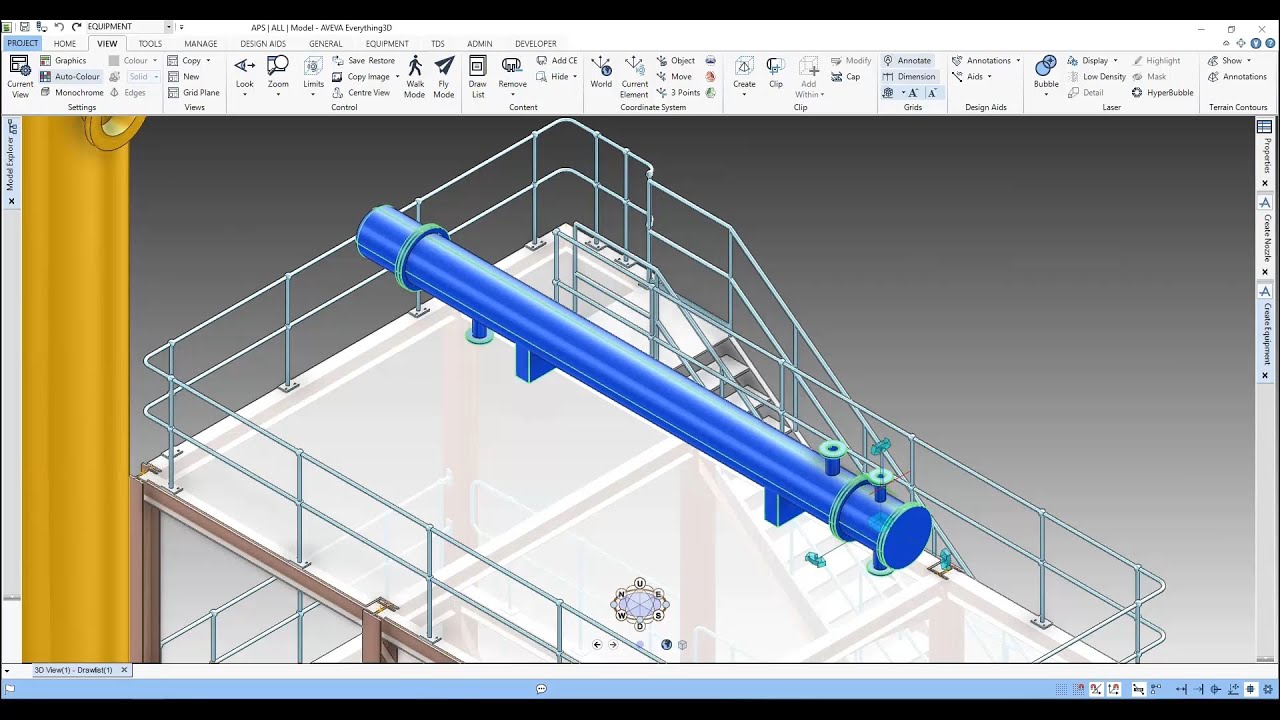Click the Cap clip button
Screen dimensions: 1280x720
click(845, 77)
